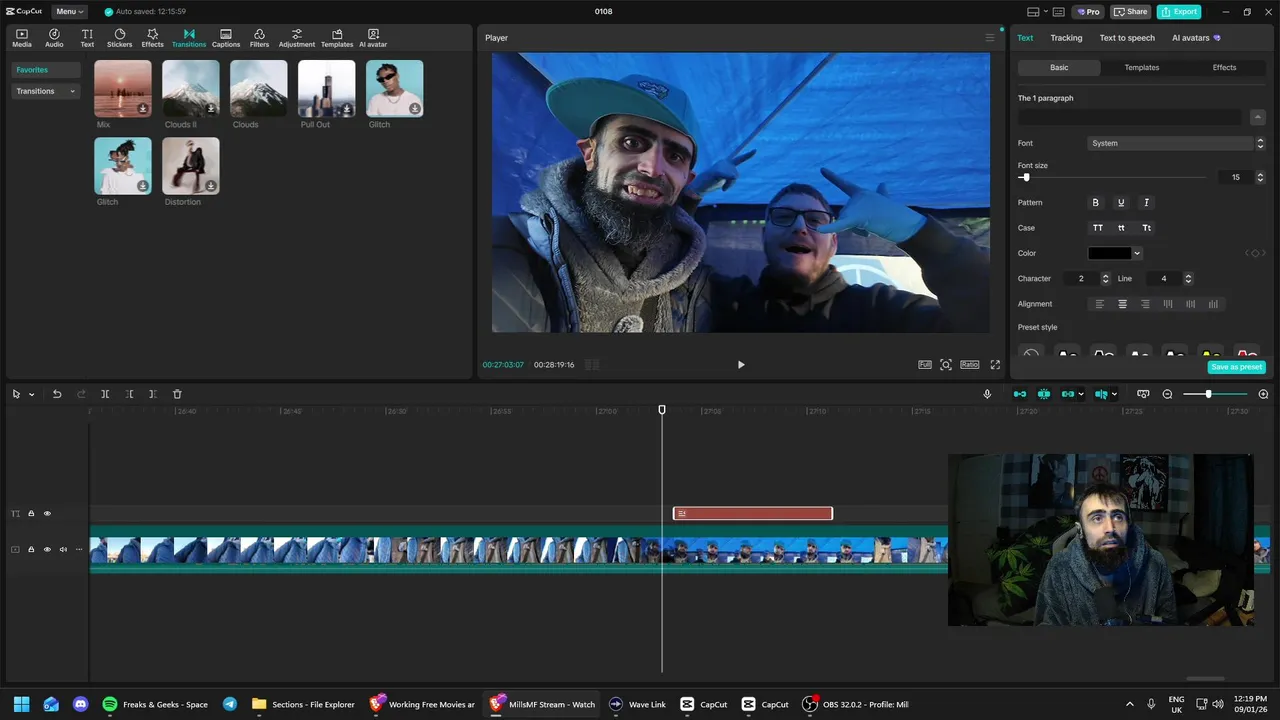Click the Export button

click(x=1179, y=12)
